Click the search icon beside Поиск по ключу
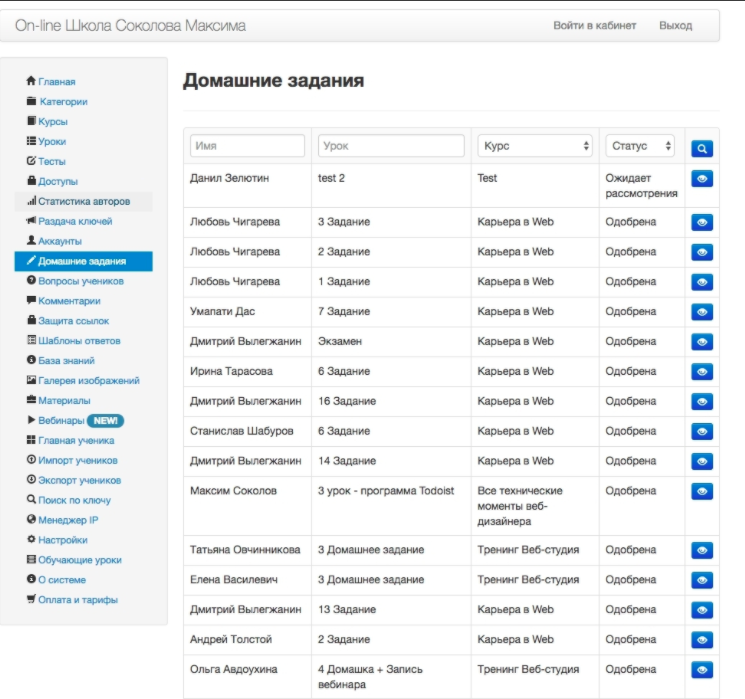745x699 pixels. pos(31,499)
